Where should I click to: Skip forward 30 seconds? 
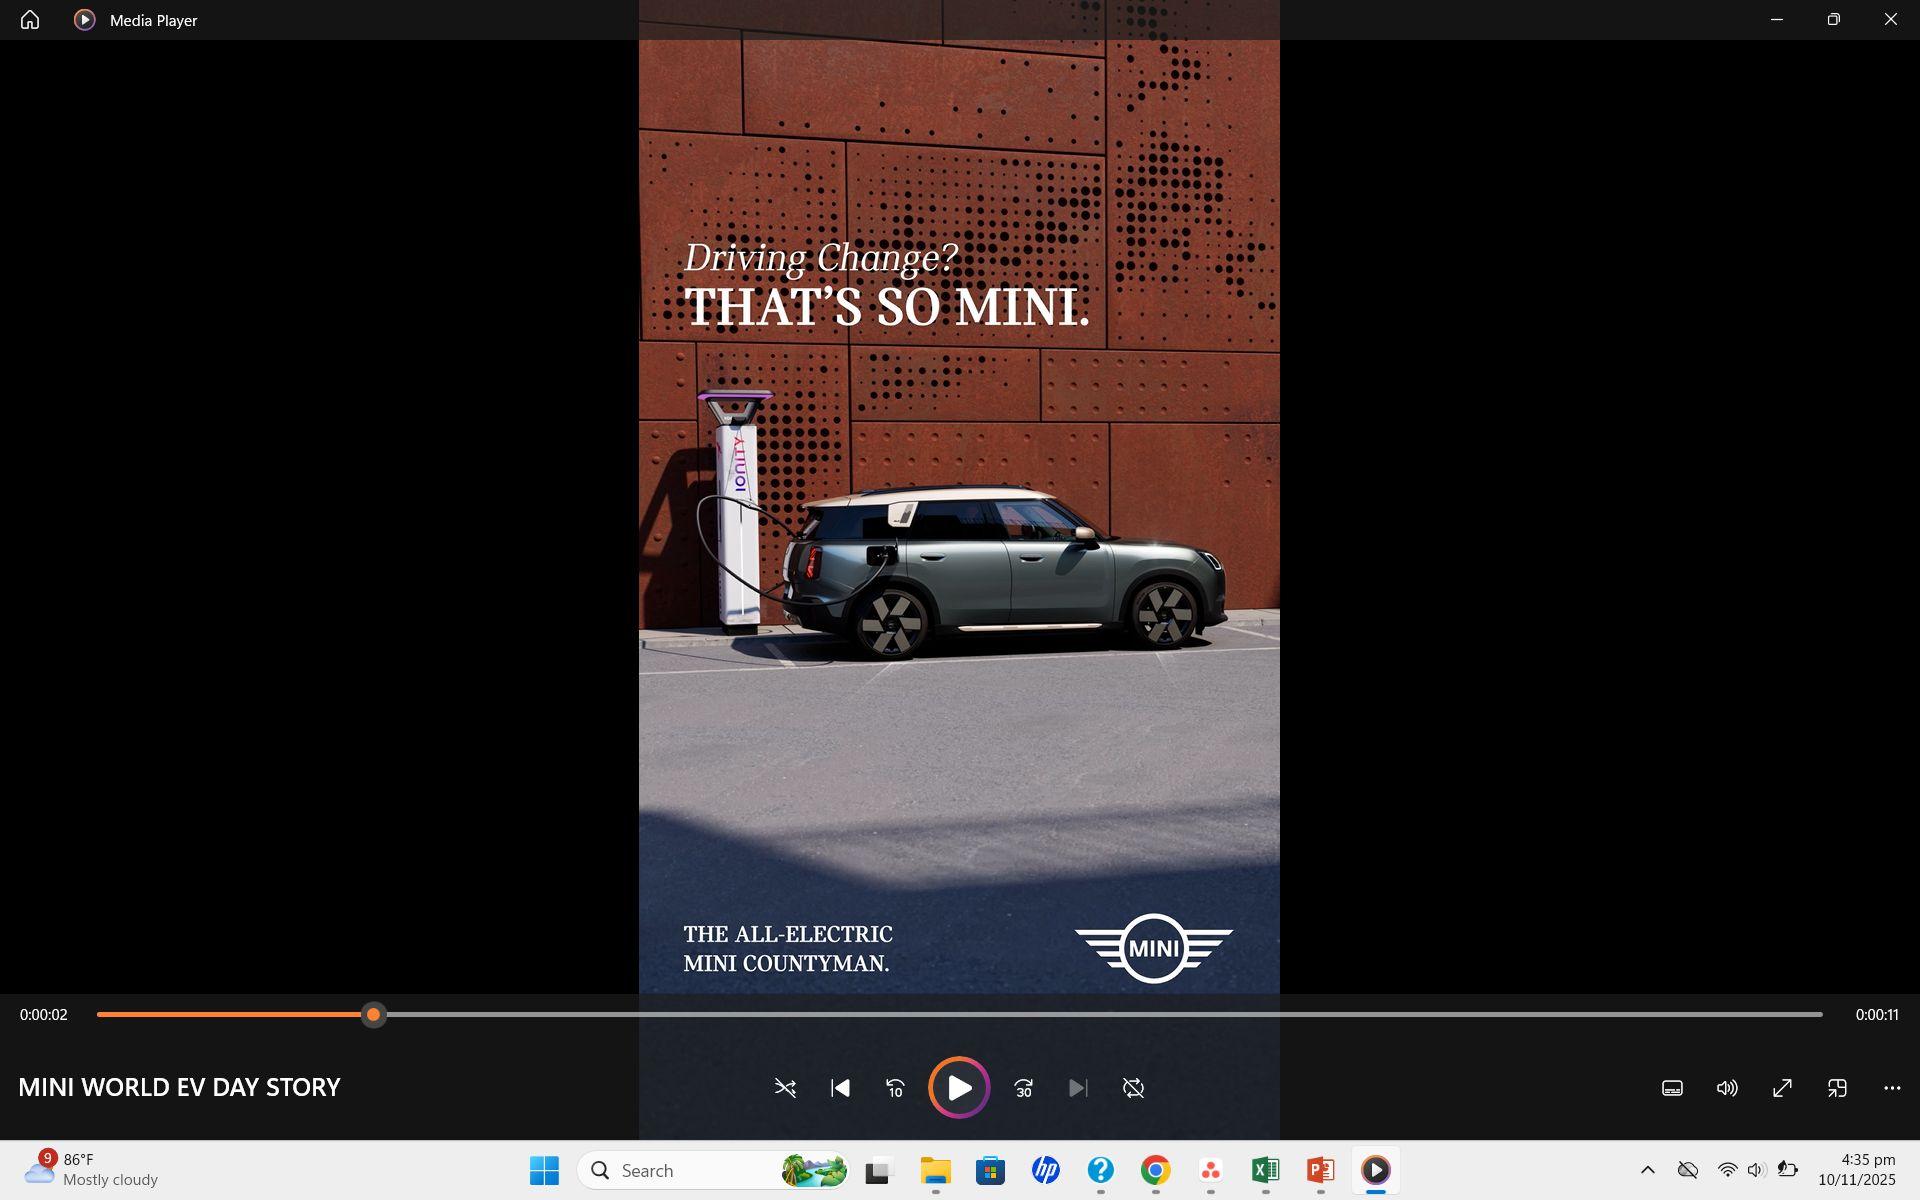point(1023,1088)
